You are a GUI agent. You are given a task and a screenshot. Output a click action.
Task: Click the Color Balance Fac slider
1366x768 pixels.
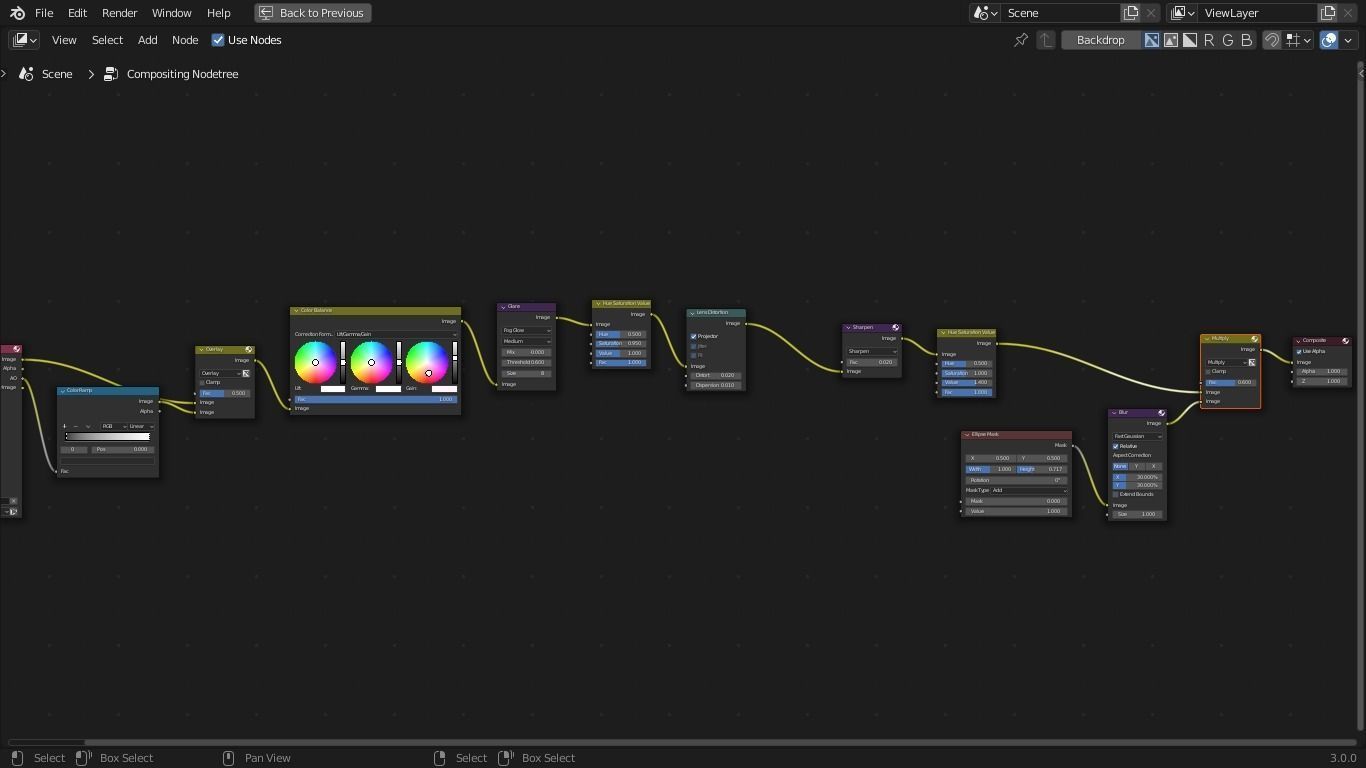click(375, 399)
